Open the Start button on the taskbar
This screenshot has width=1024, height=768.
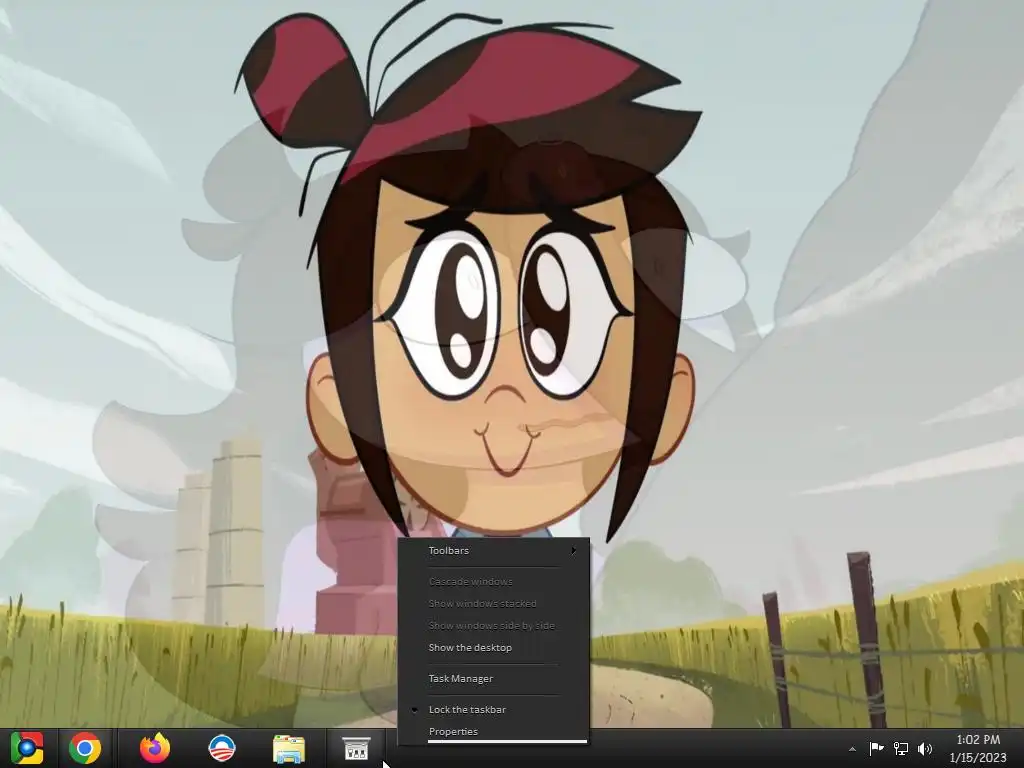pos(27,748)
